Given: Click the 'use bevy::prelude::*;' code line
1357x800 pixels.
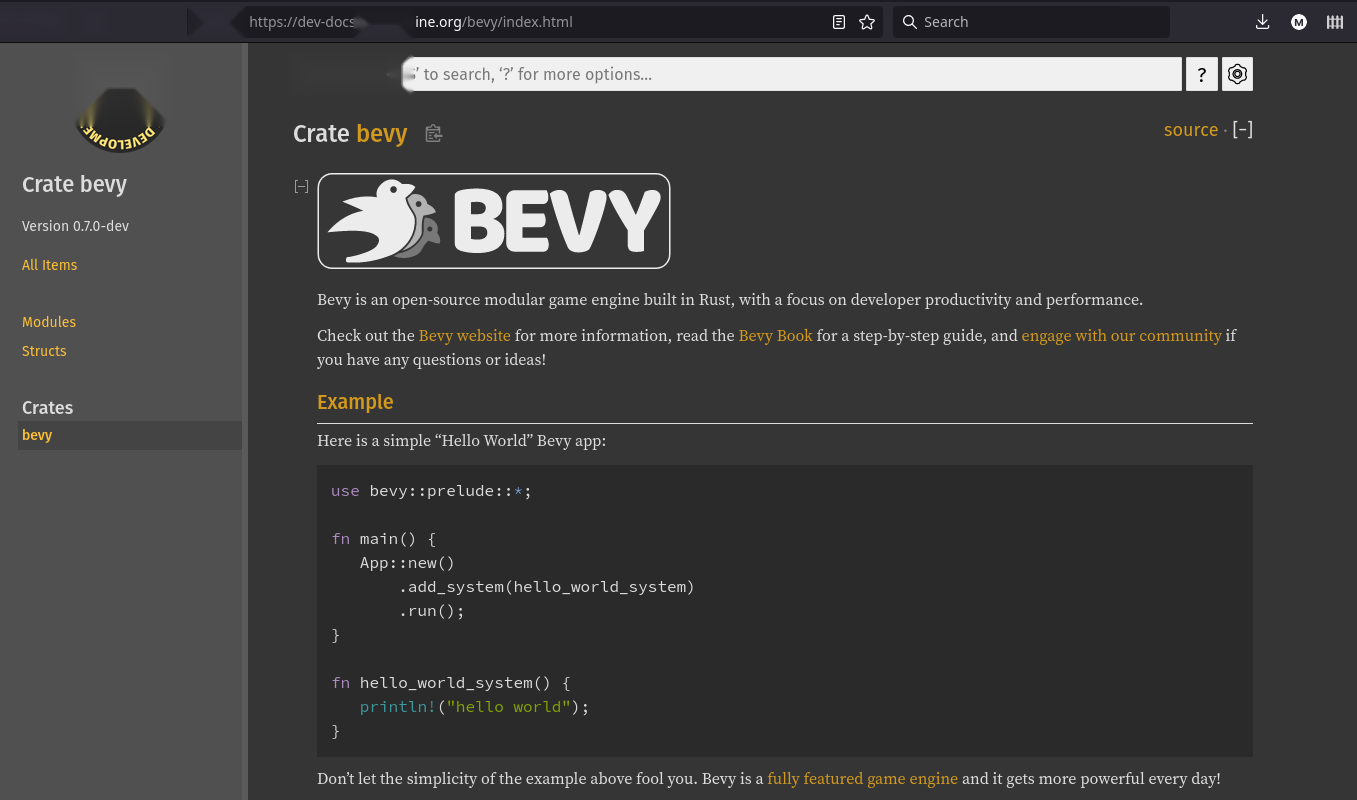Looking at the screenshot, I should pyautogui.click(x=432, y=491).
